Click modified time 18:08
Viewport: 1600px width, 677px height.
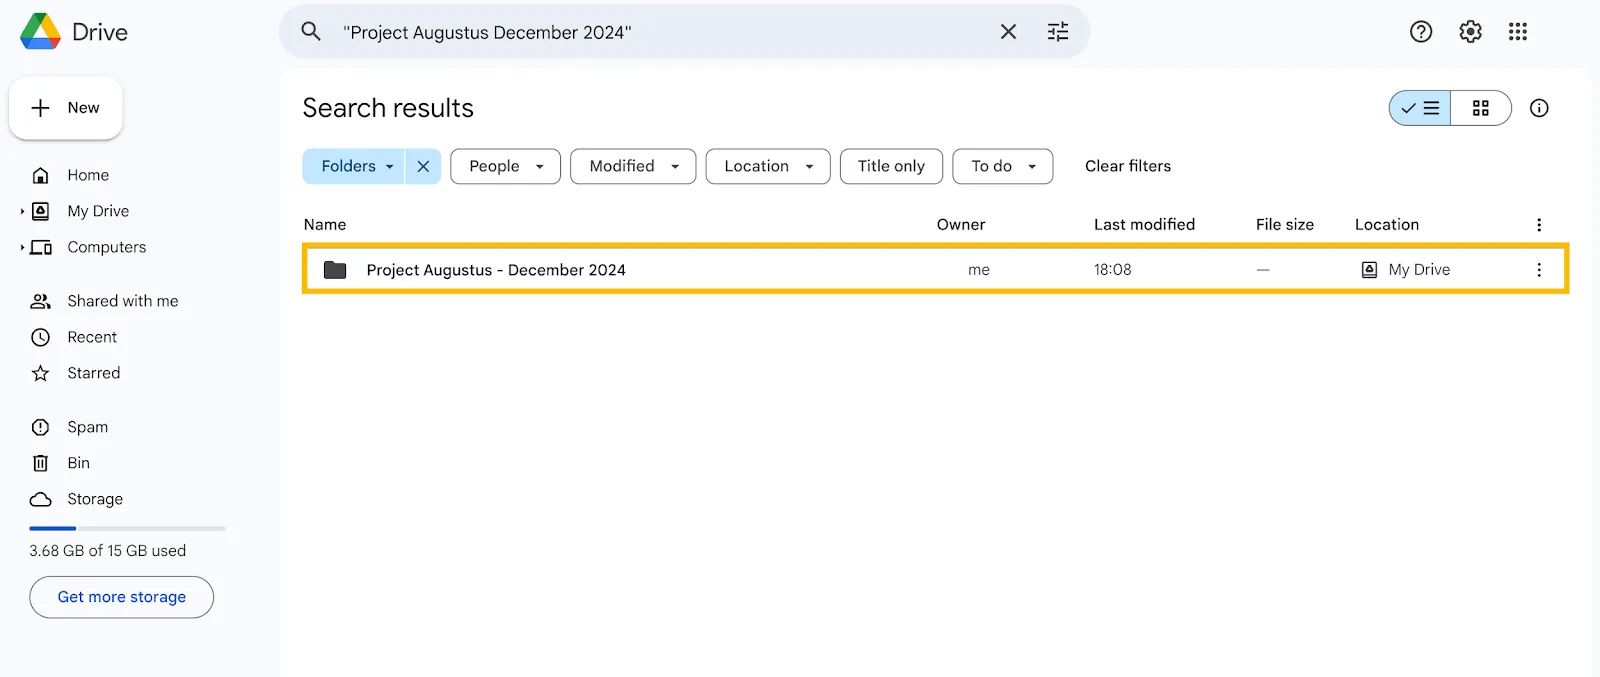(x=1113, y=270)
